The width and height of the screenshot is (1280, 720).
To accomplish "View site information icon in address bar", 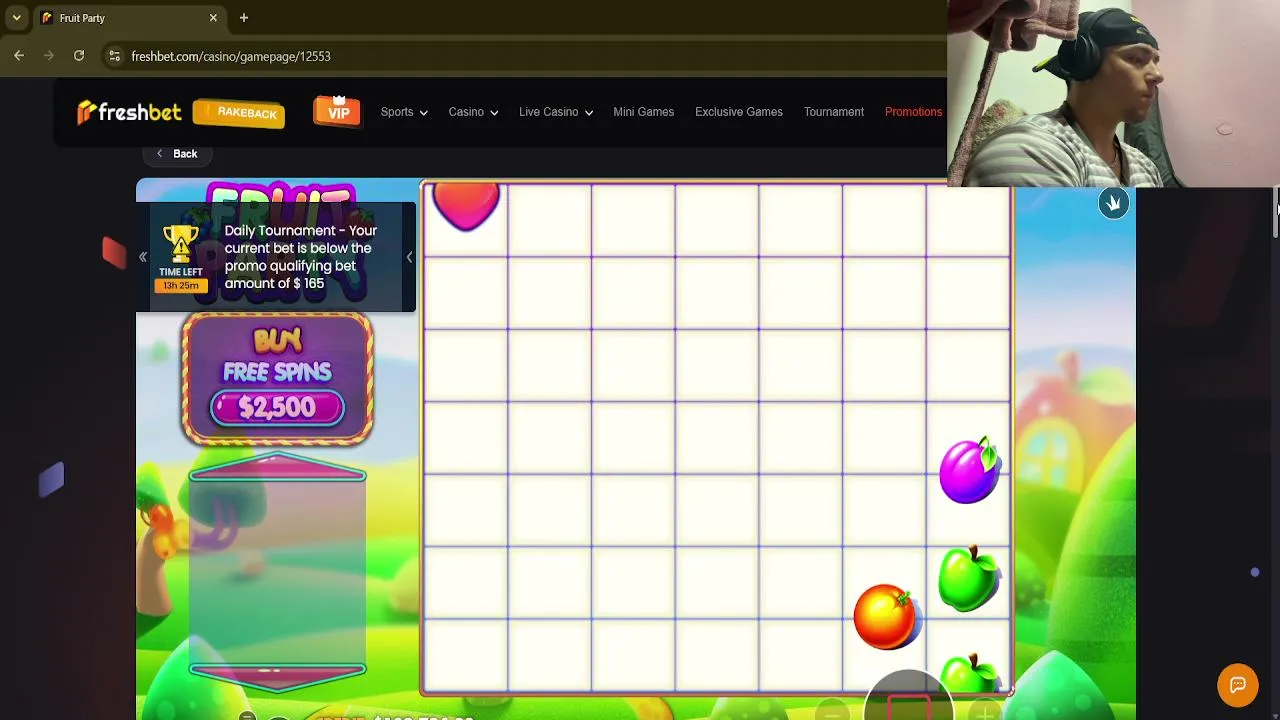I will tap(114, 56).
